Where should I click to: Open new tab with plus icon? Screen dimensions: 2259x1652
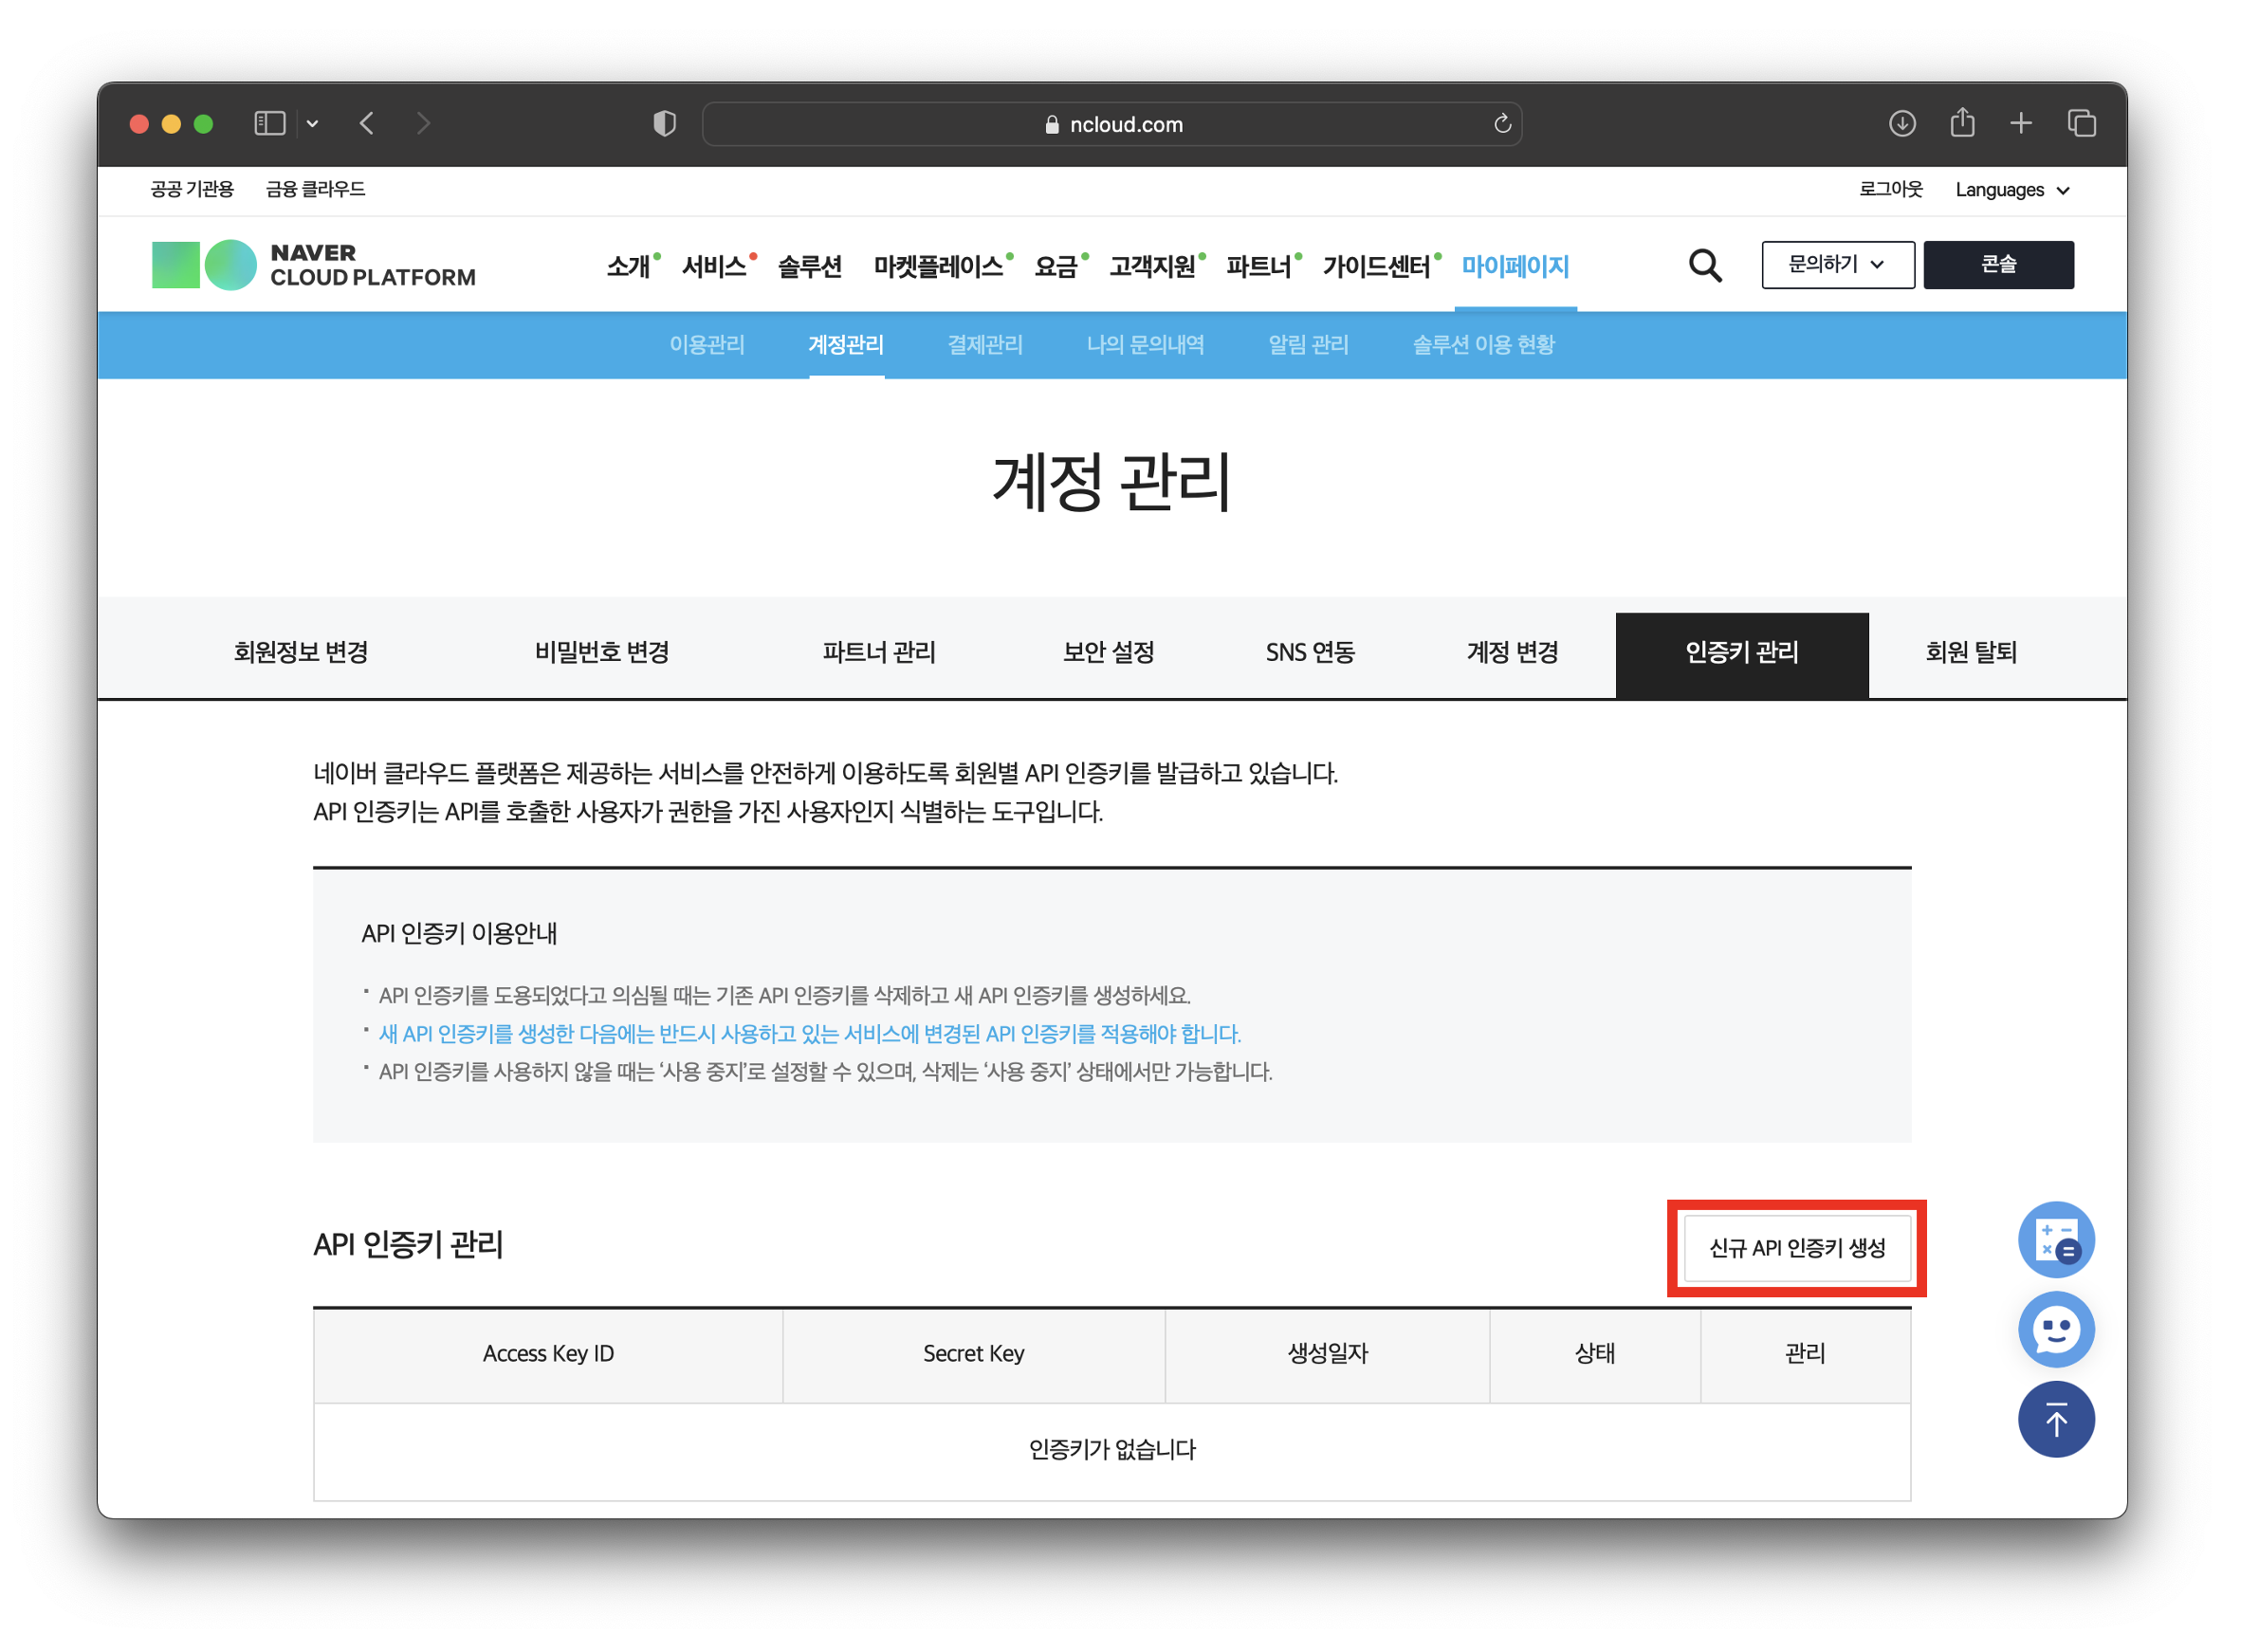tap(2020, 123)
